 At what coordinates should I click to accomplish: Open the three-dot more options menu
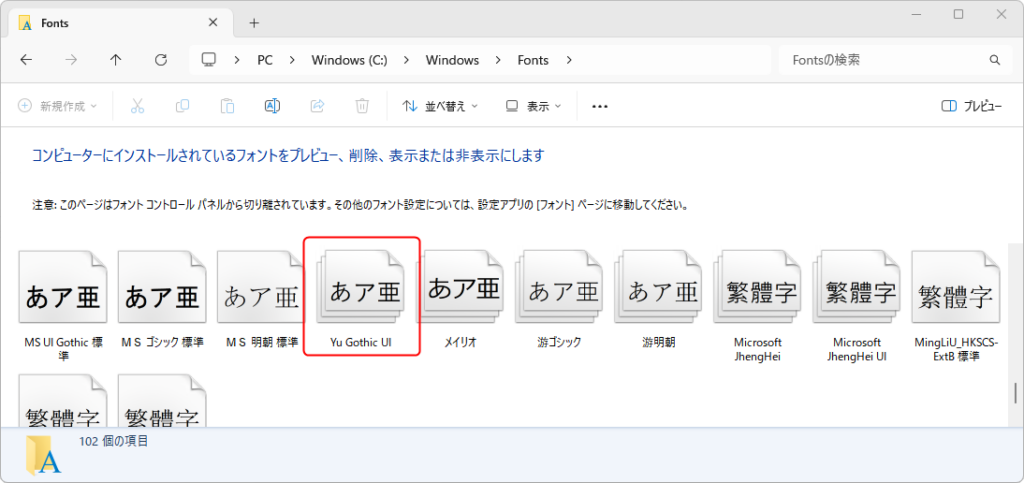(x=600, y=106)
